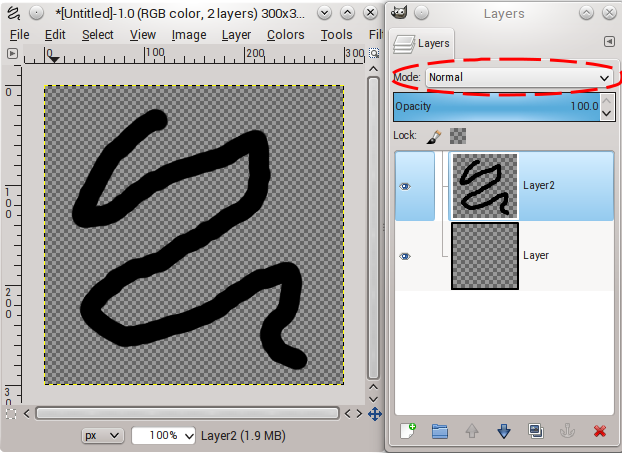Open the px unit dropdown
Screen dimensions: 622x453
click(102, 436)
